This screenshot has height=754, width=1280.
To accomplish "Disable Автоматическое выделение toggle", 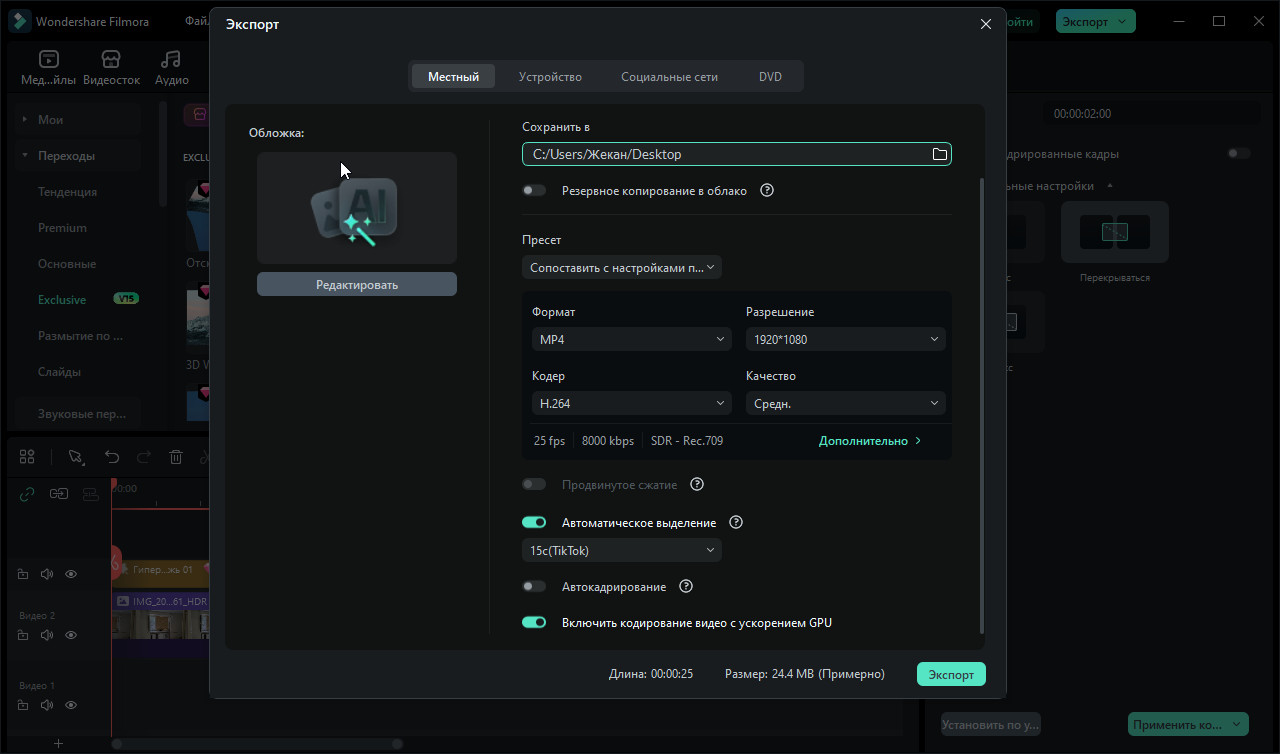I will click(534, 522).
